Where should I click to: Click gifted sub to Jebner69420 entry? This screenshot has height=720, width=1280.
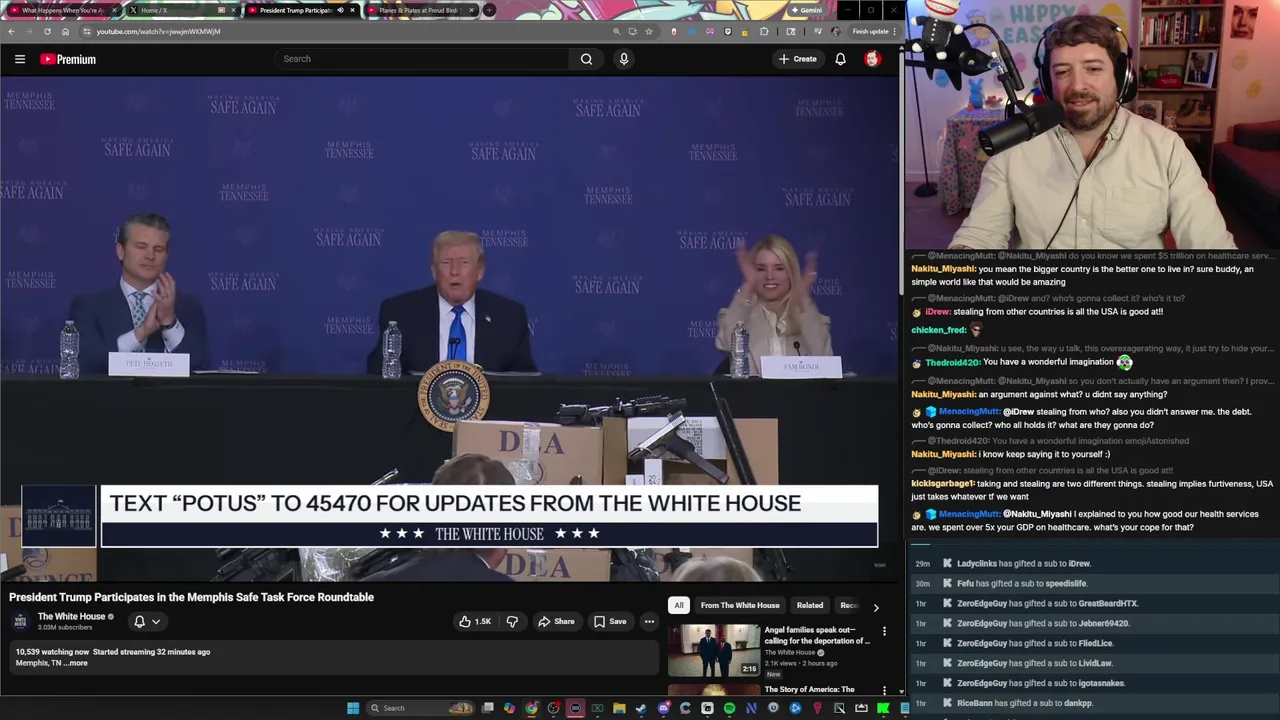tap(1043, 624)
